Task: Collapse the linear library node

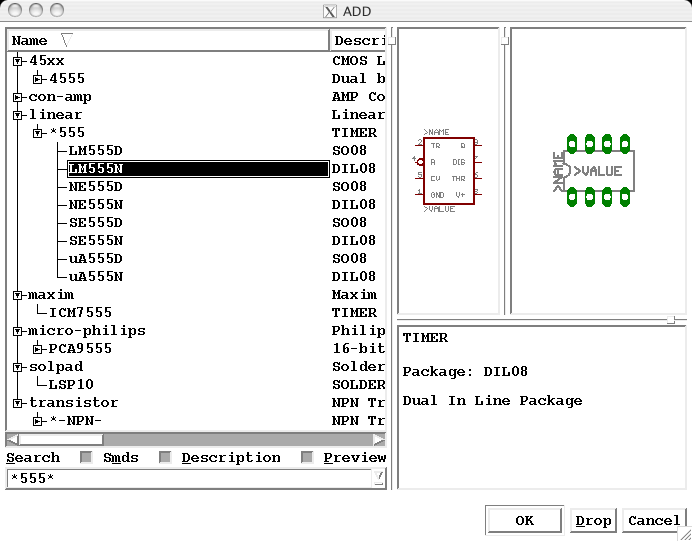Action: 17,115
